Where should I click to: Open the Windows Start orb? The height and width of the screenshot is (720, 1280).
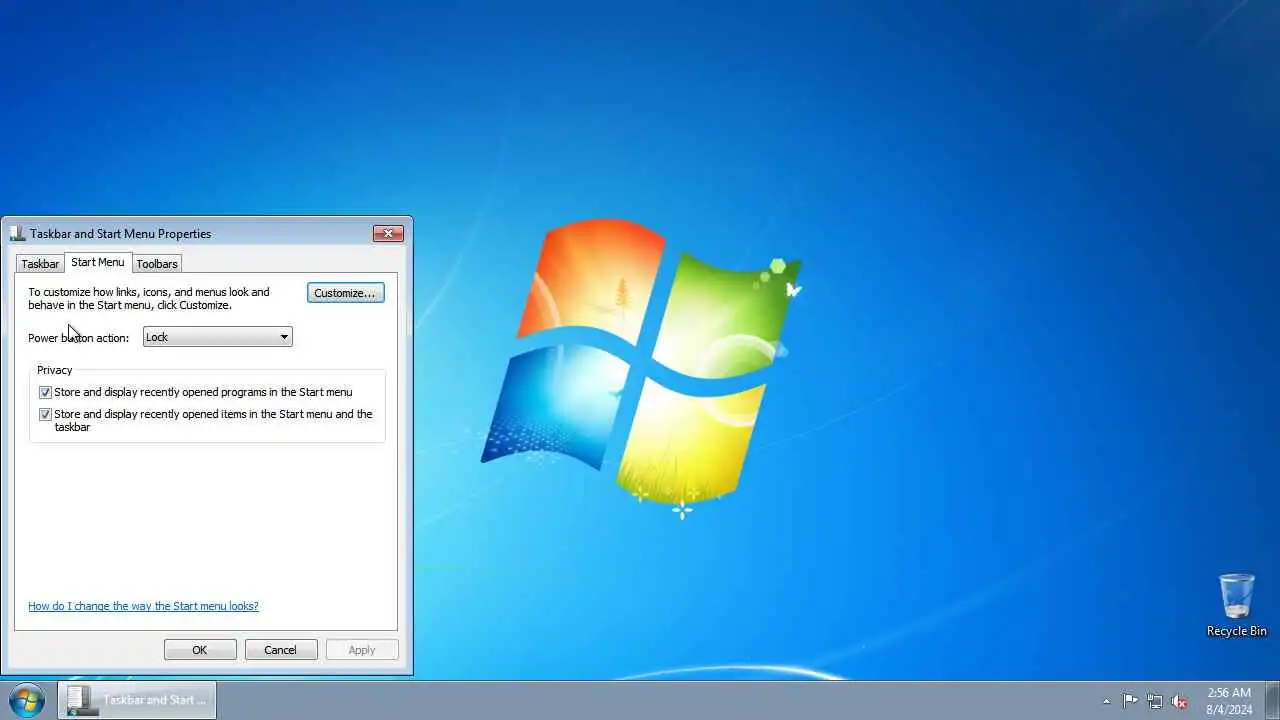(x=27, y=700)
